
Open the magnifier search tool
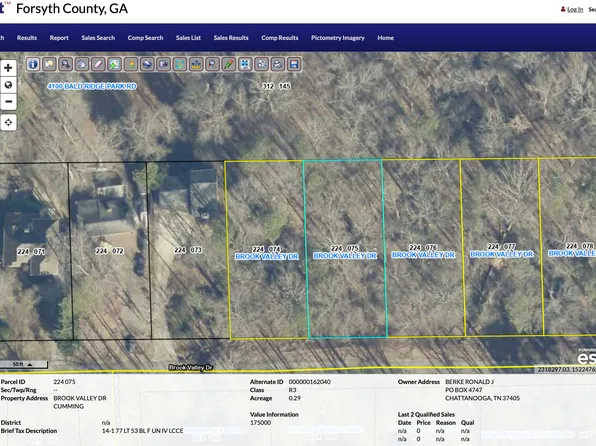[212, 64]
